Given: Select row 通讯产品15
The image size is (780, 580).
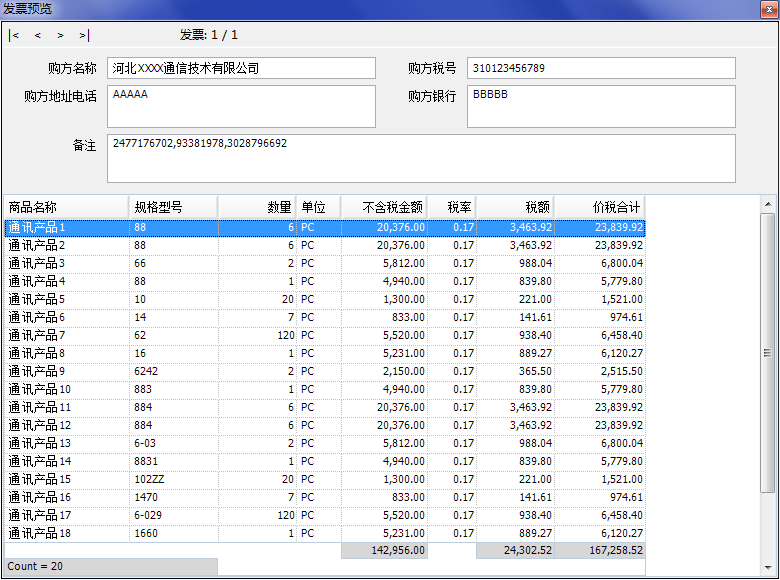Looking at the screenshot, I should coord(325,480).
